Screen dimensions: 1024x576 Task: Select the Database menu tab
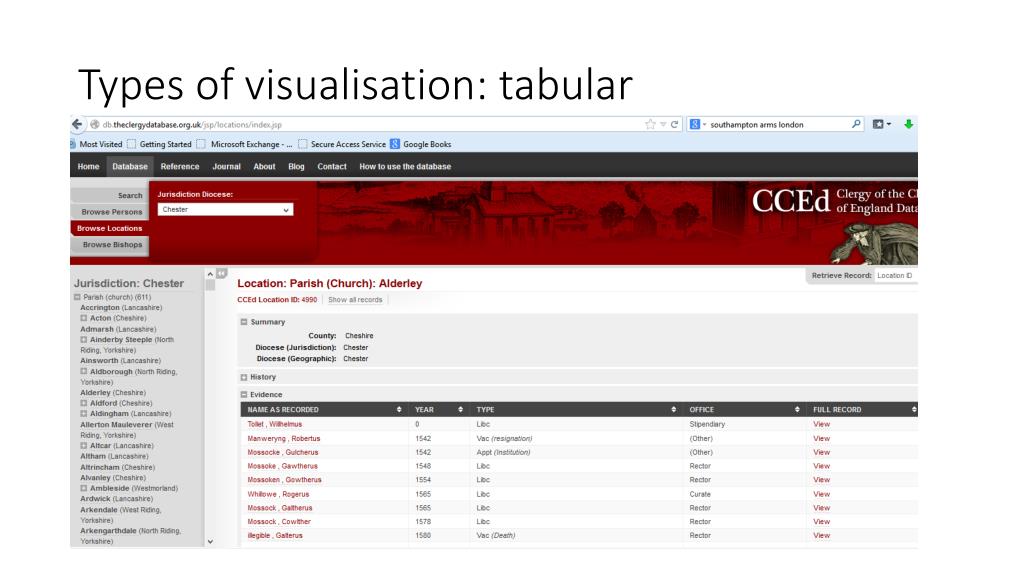(x=130, y=167)
